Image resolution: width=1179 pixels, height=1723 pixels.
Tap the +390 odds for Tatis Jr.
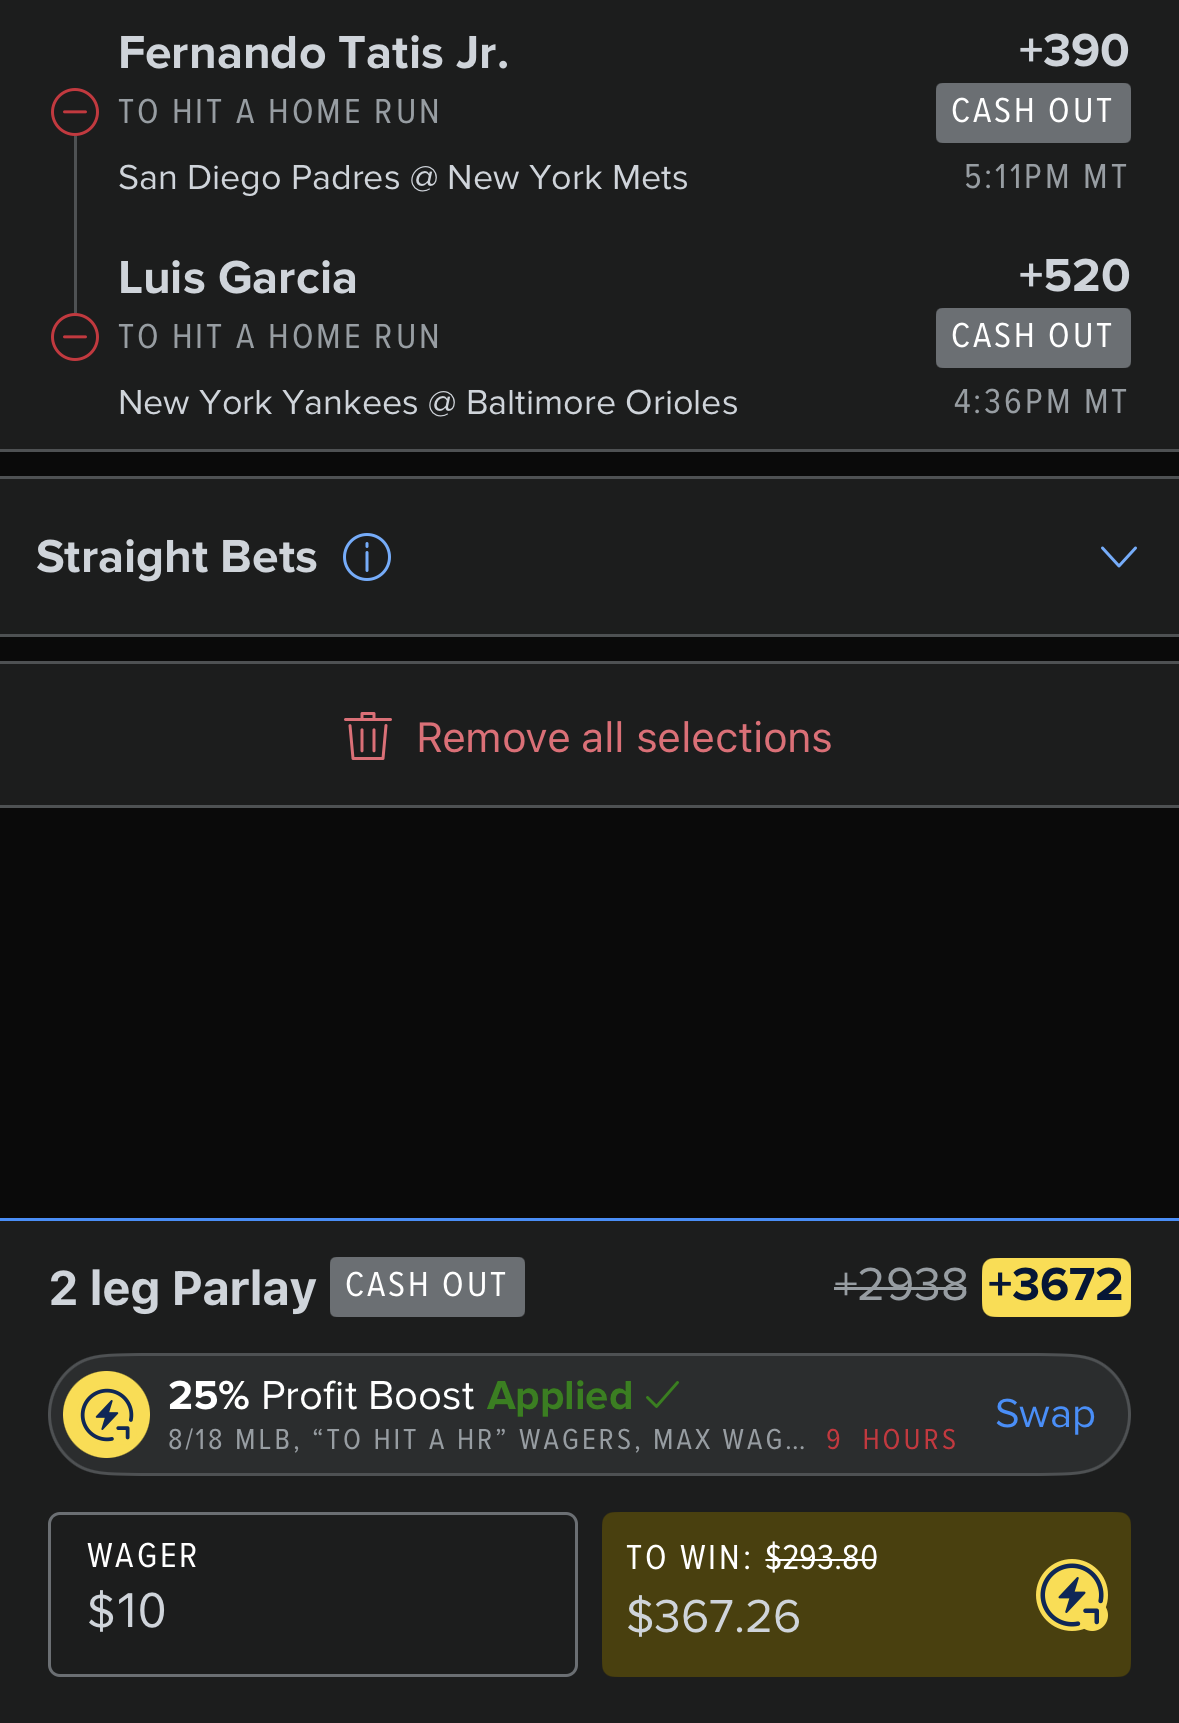tap(1074, 50)
